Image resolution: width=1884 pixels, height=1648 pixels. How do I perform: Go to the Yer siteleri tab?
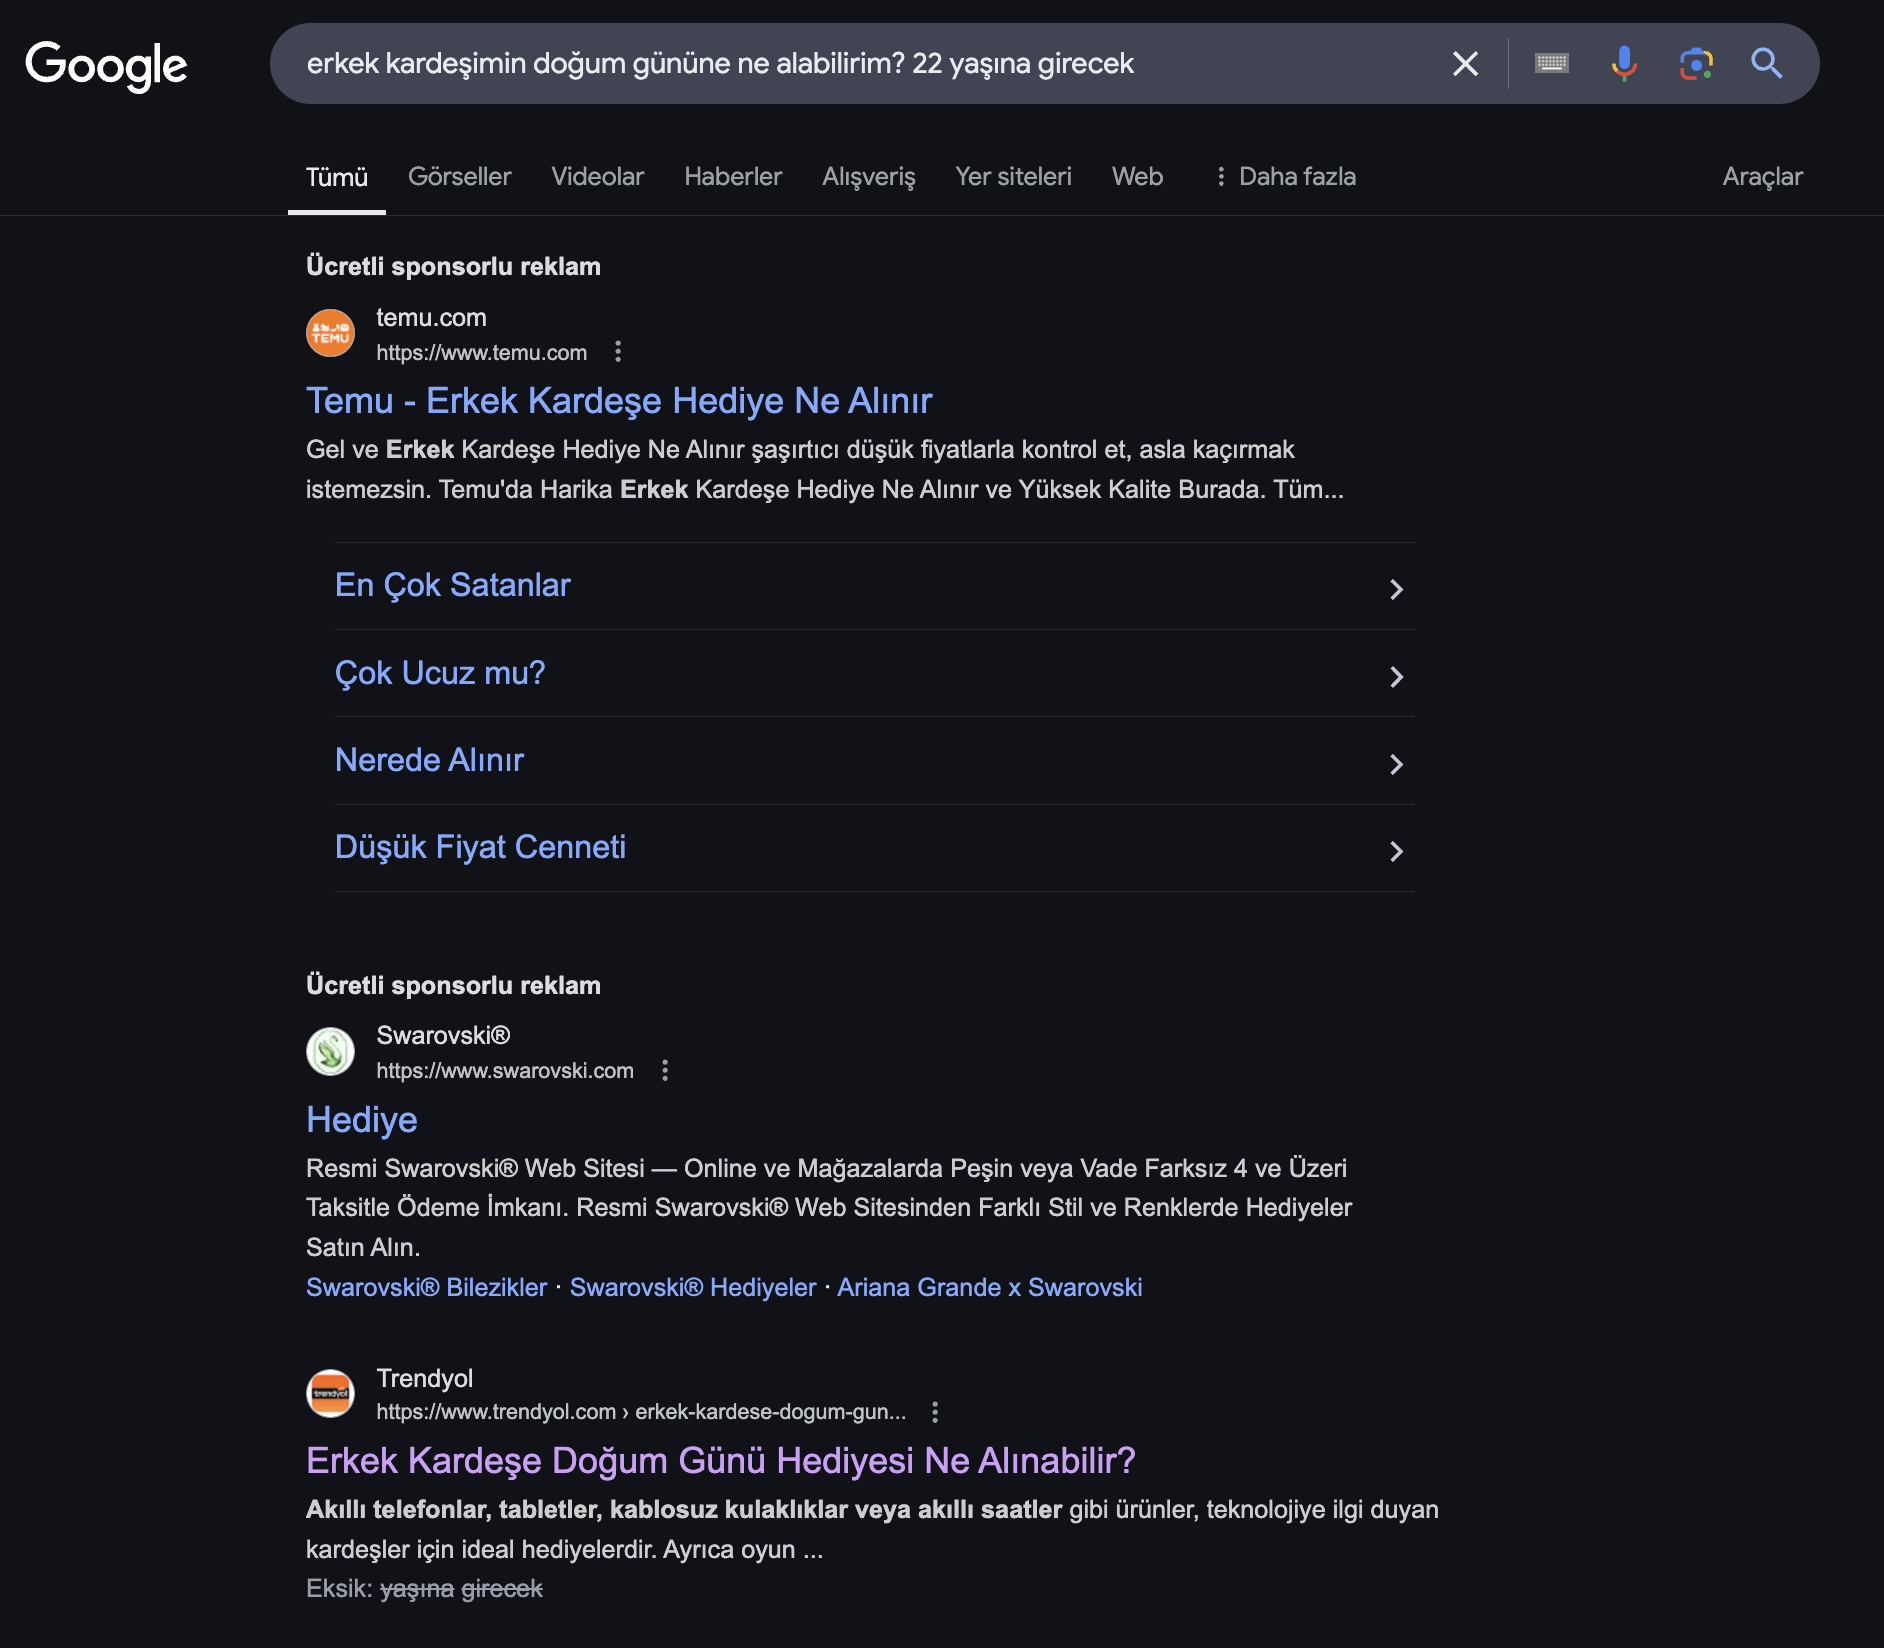coord(1013,177)
